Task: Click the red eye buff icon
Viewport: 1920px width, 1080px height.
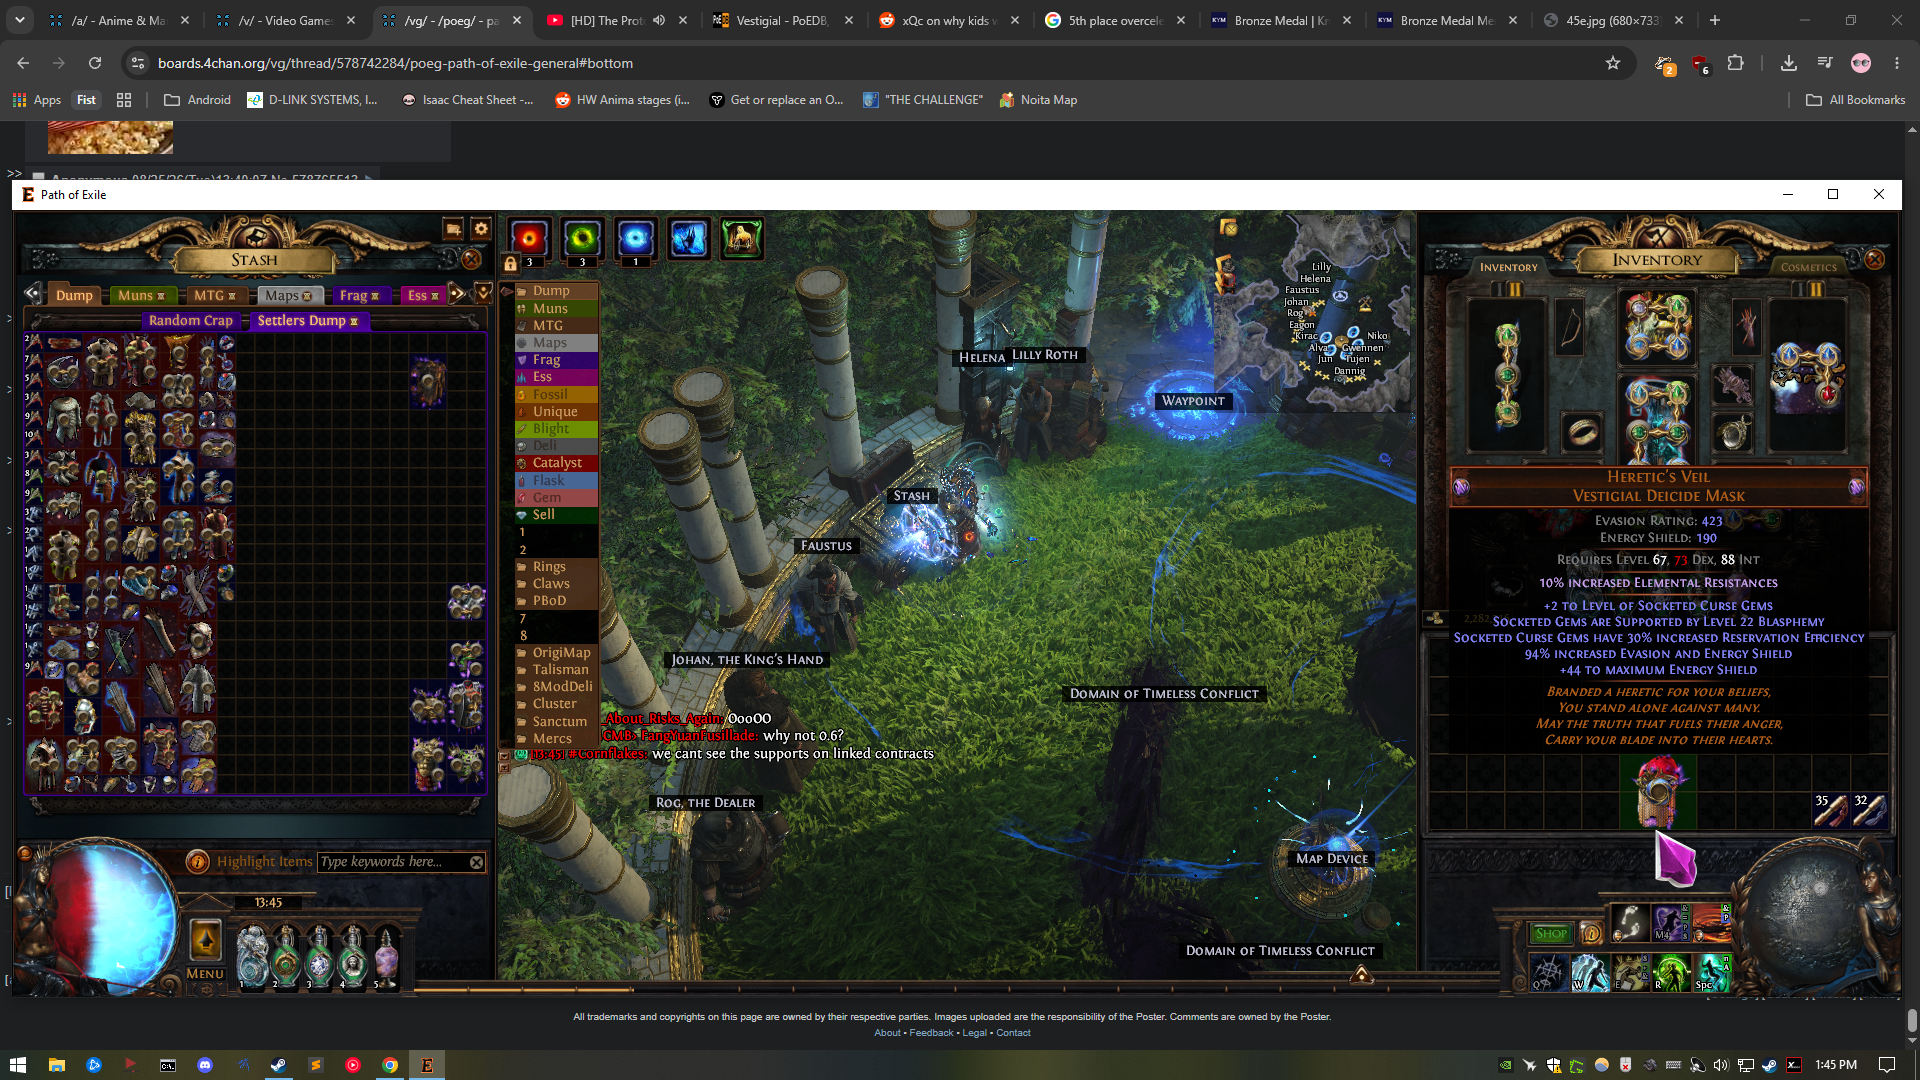Action: pos(529,238)
